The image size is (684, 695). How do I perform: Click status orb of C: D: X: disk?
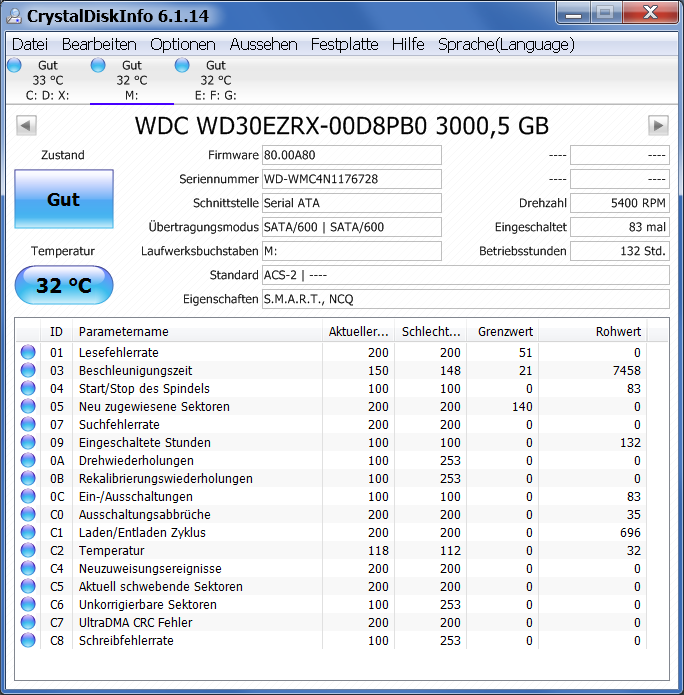tap(14, 65)
